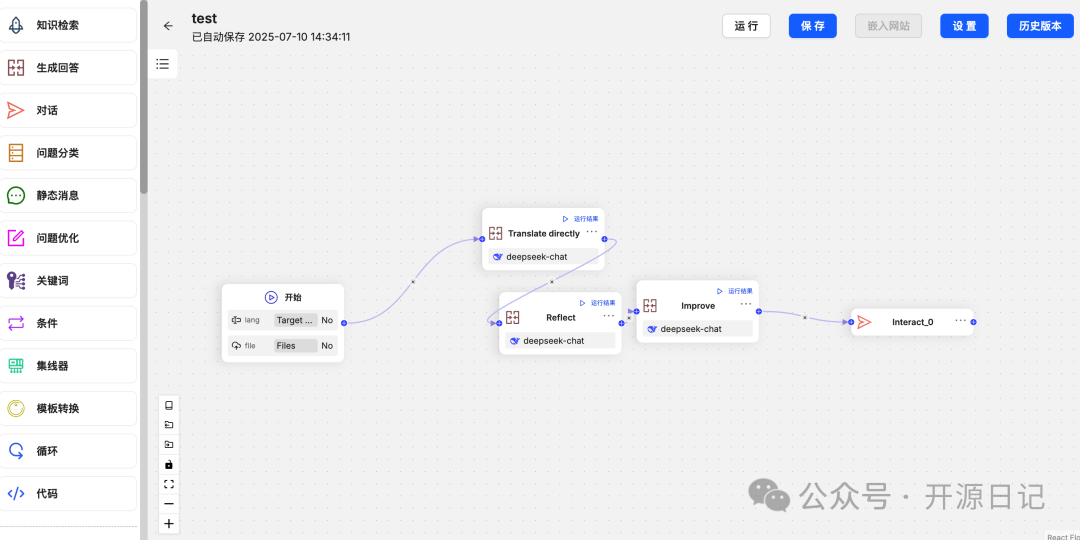Click the autosave timestamp 2025-07-10 14:34:11
The height and width of the screenshot is (540, 1080).
299,37
